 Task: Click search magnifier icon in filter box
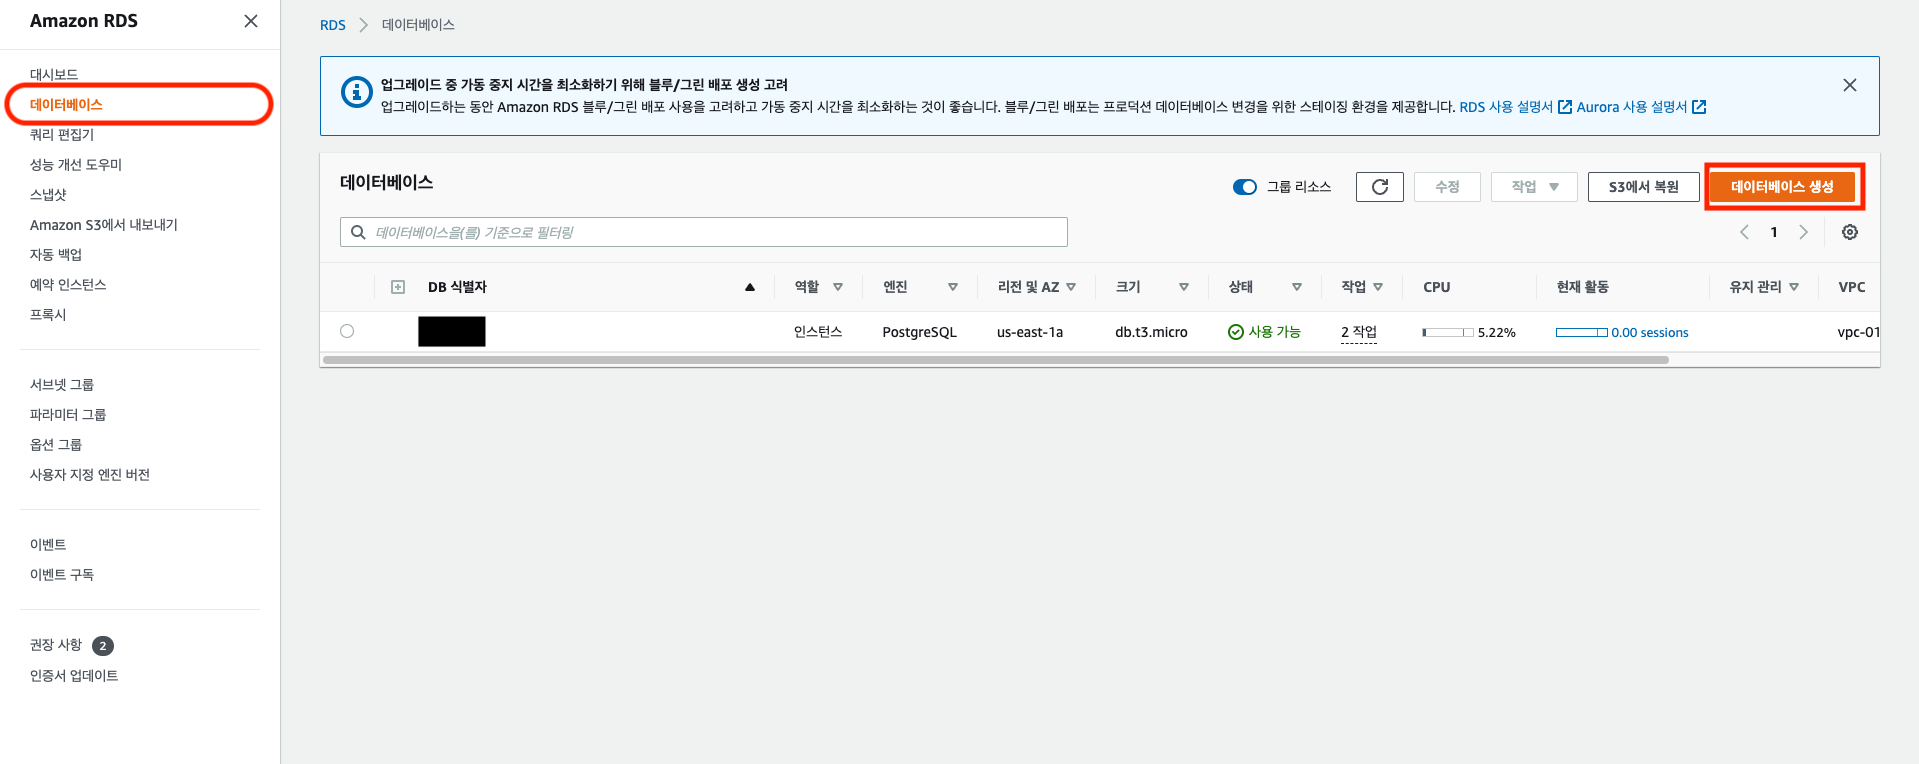358,232
